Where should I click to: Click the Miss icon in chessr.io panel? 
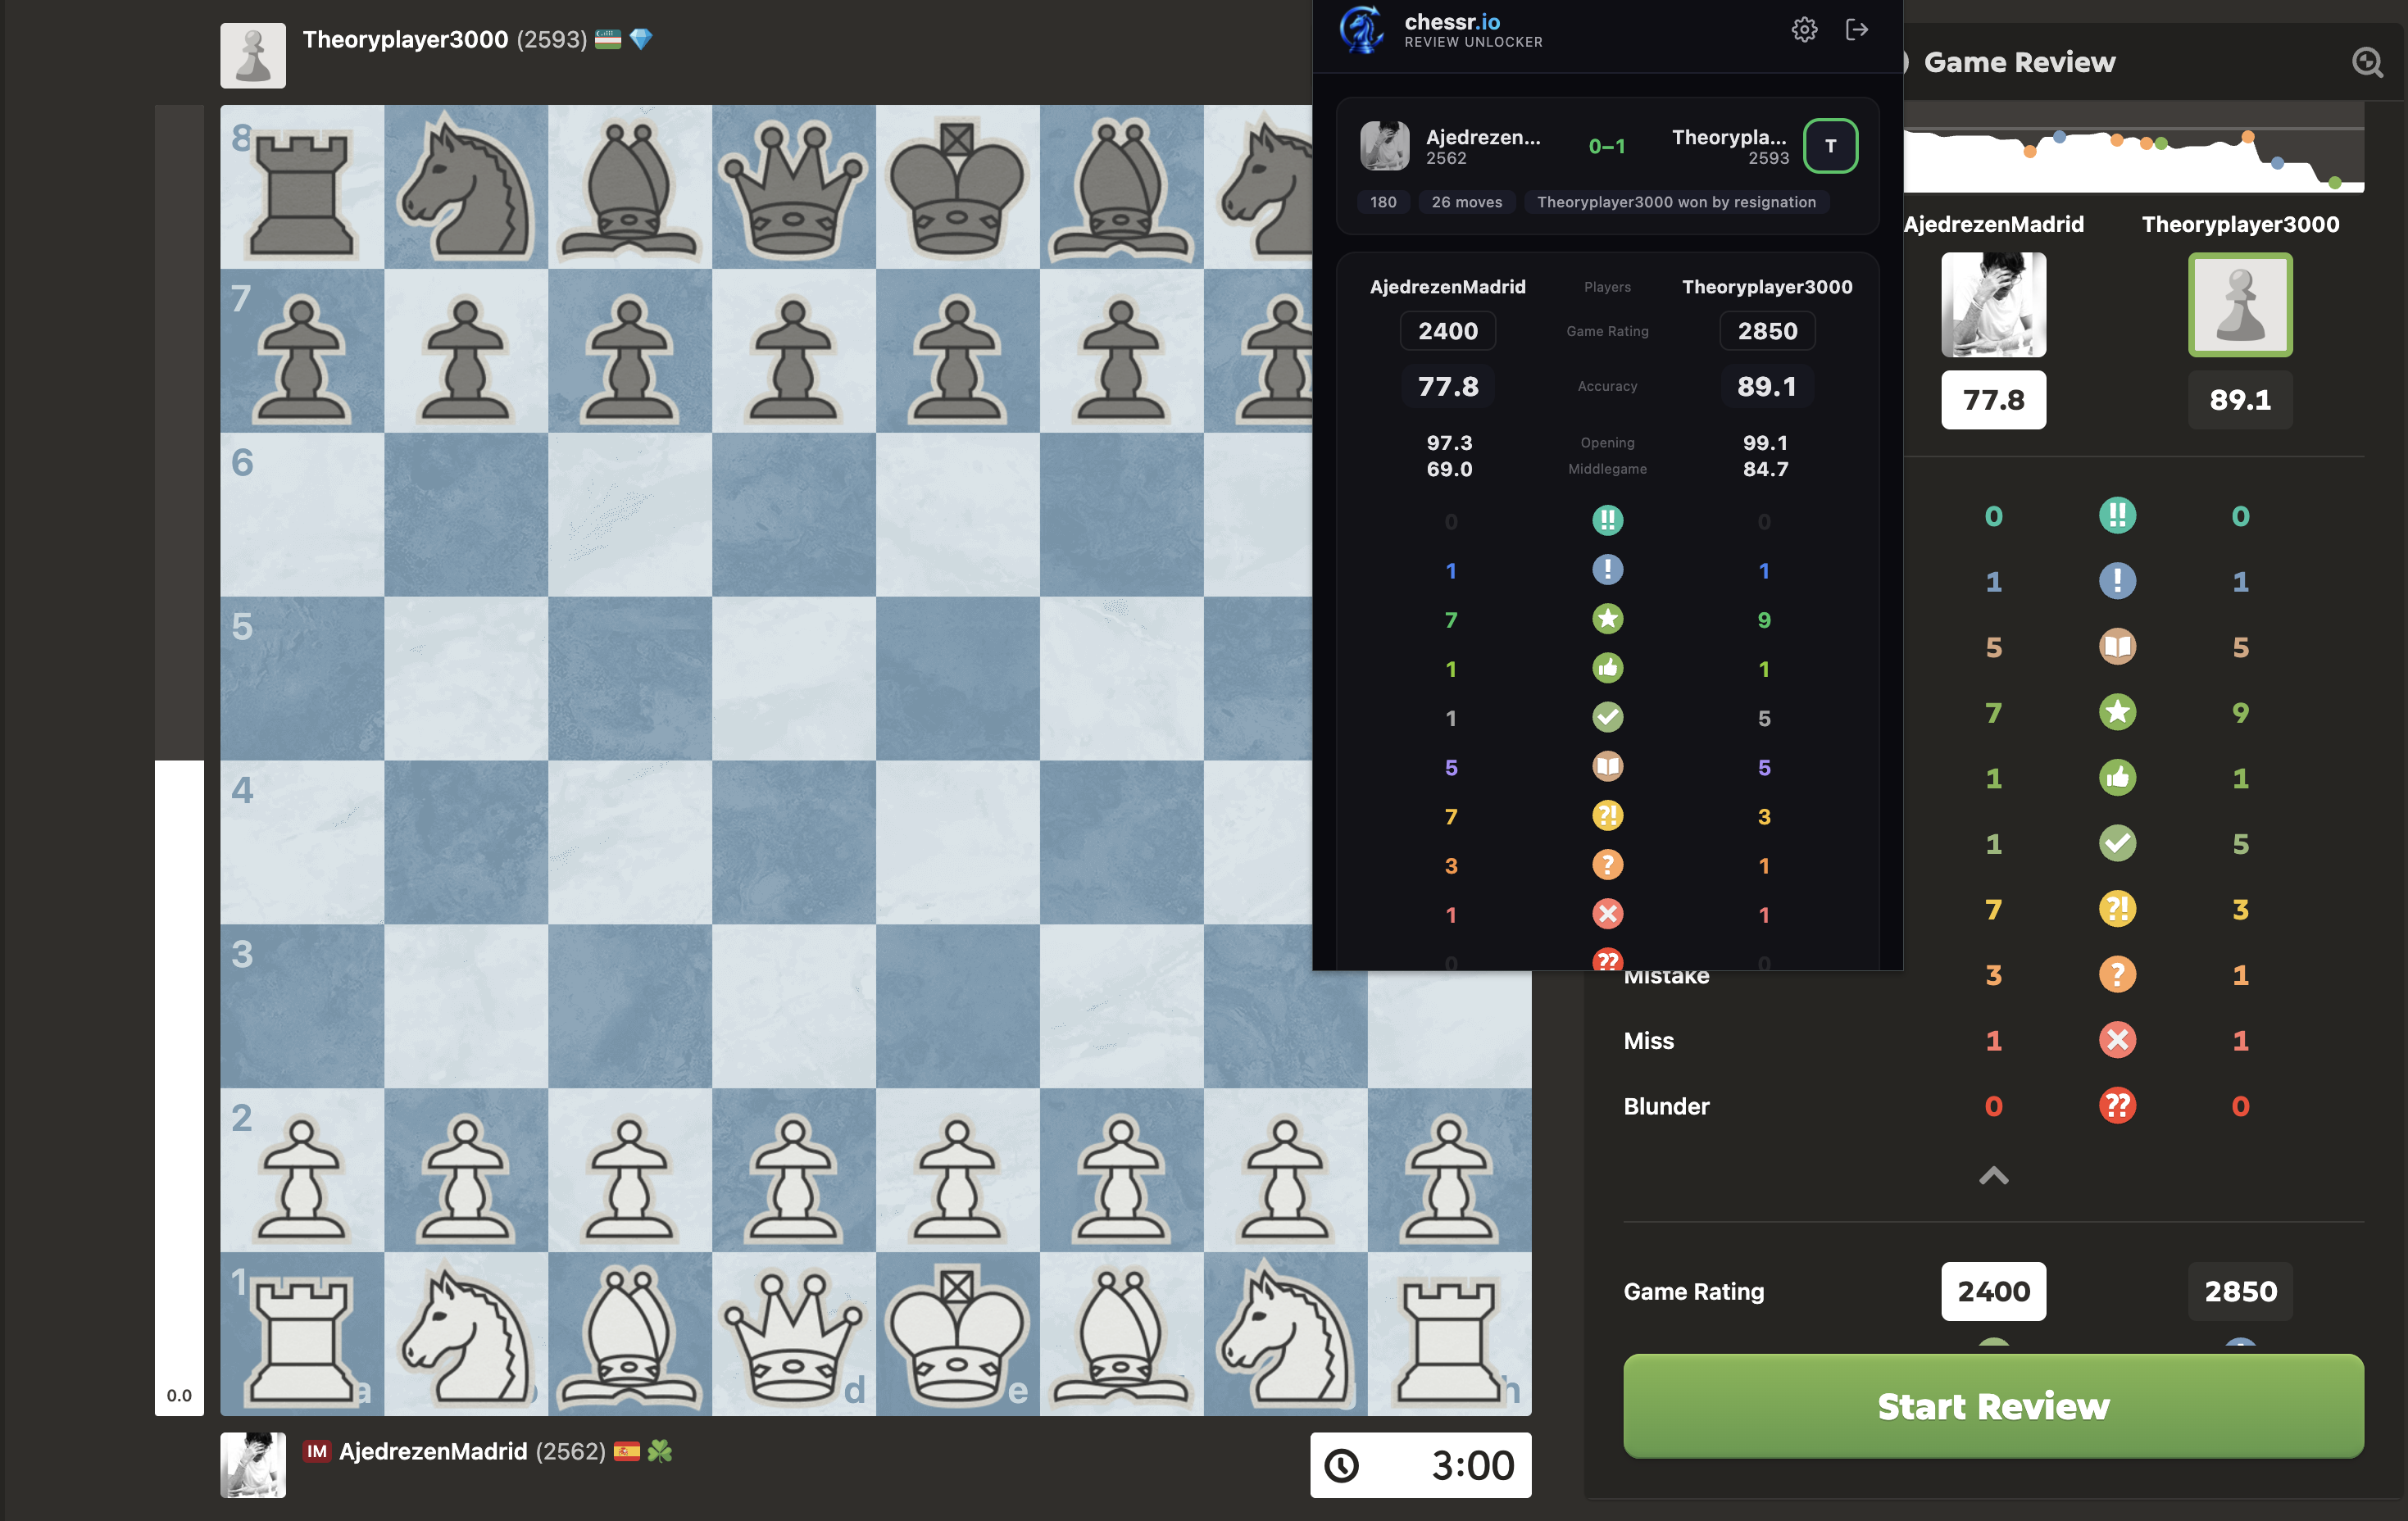[1607, 914]
